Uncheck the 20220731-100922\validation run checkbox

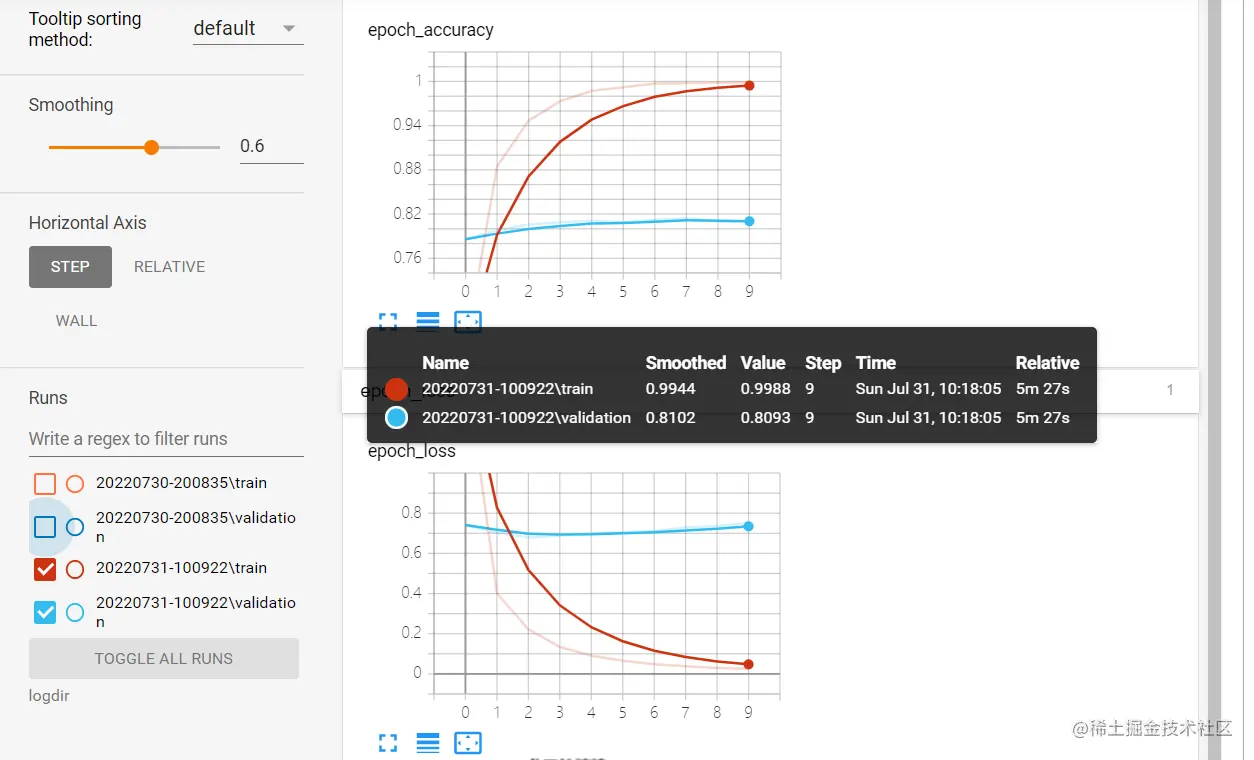pyautogui.click(x=45, y=612)
